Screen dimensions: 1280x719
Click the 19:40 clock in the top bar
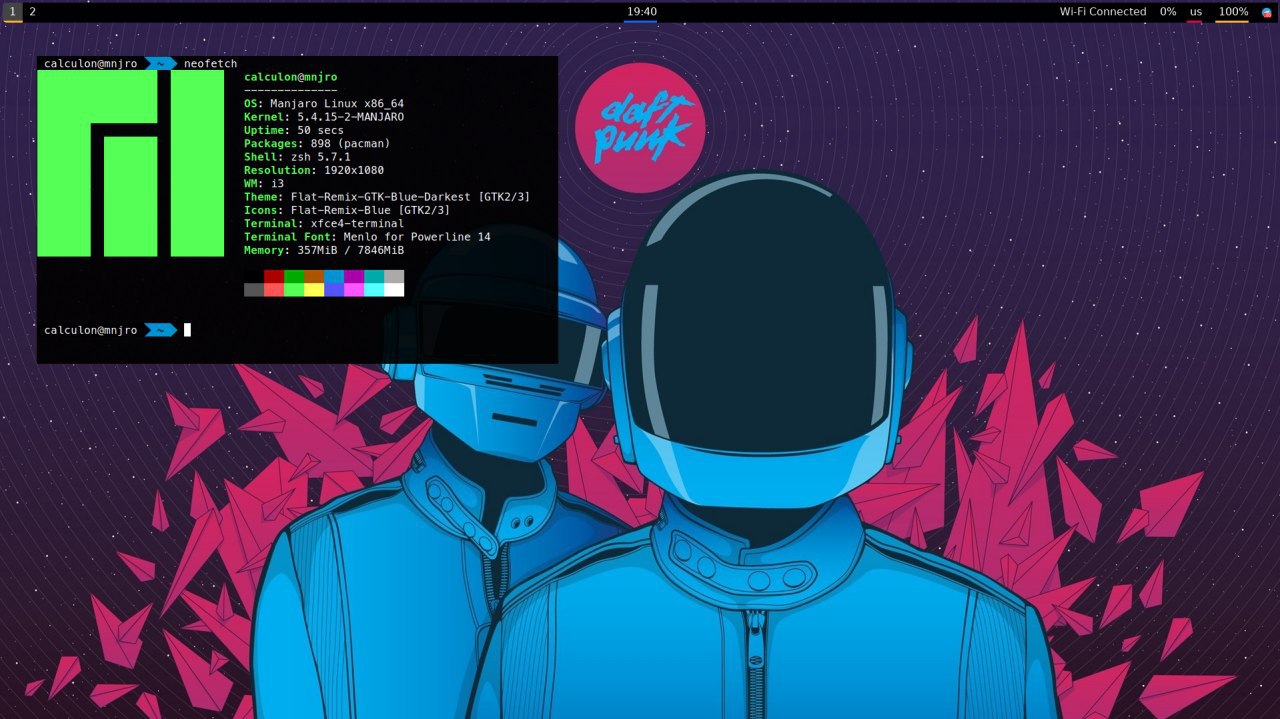click(x=641, y=12)
